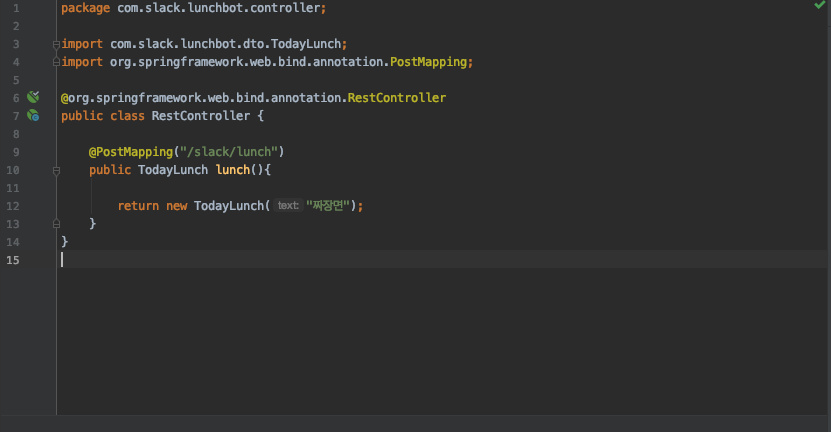Place the caret on empty line 15
The height and width of the screenshot is (432, 831).
(x=443, y=259)
